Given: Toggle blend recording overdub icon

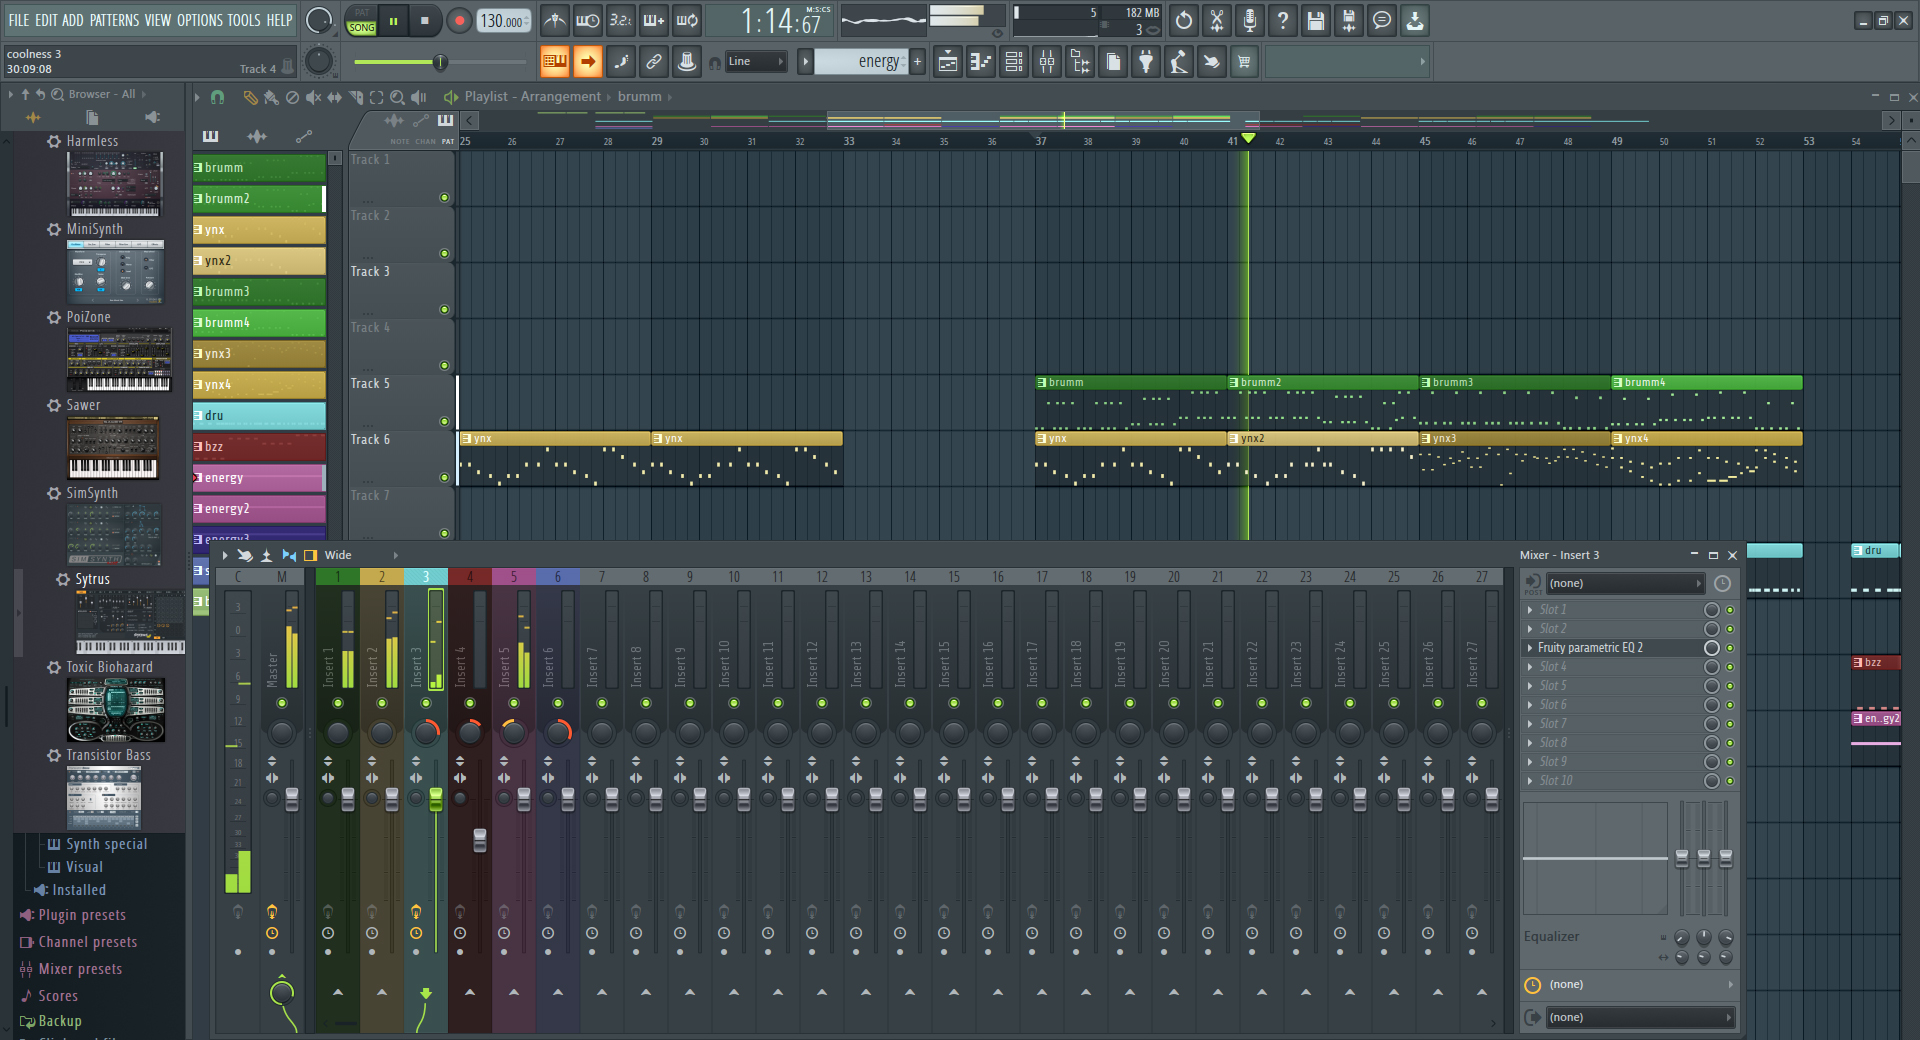Looking at the screenshot, I should tap(654, 20).
